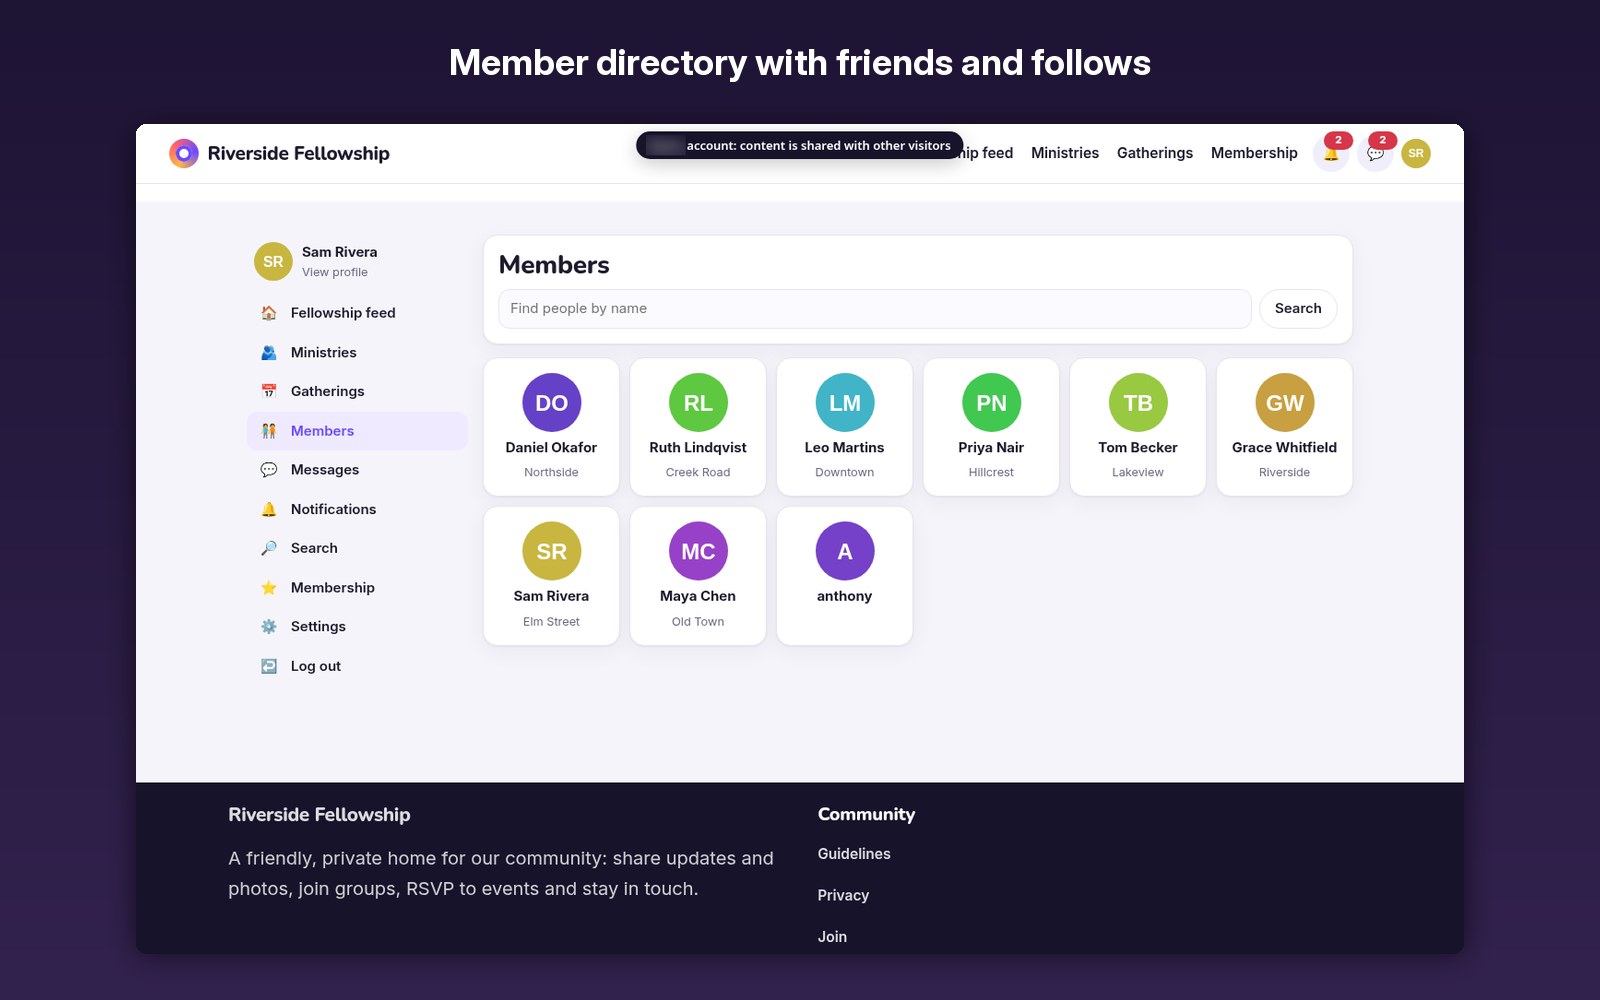The height and width of the screenshot is (1000, 1600).
Task: Click the Riverside Fellowship logo icon
Action: (184, 153)
